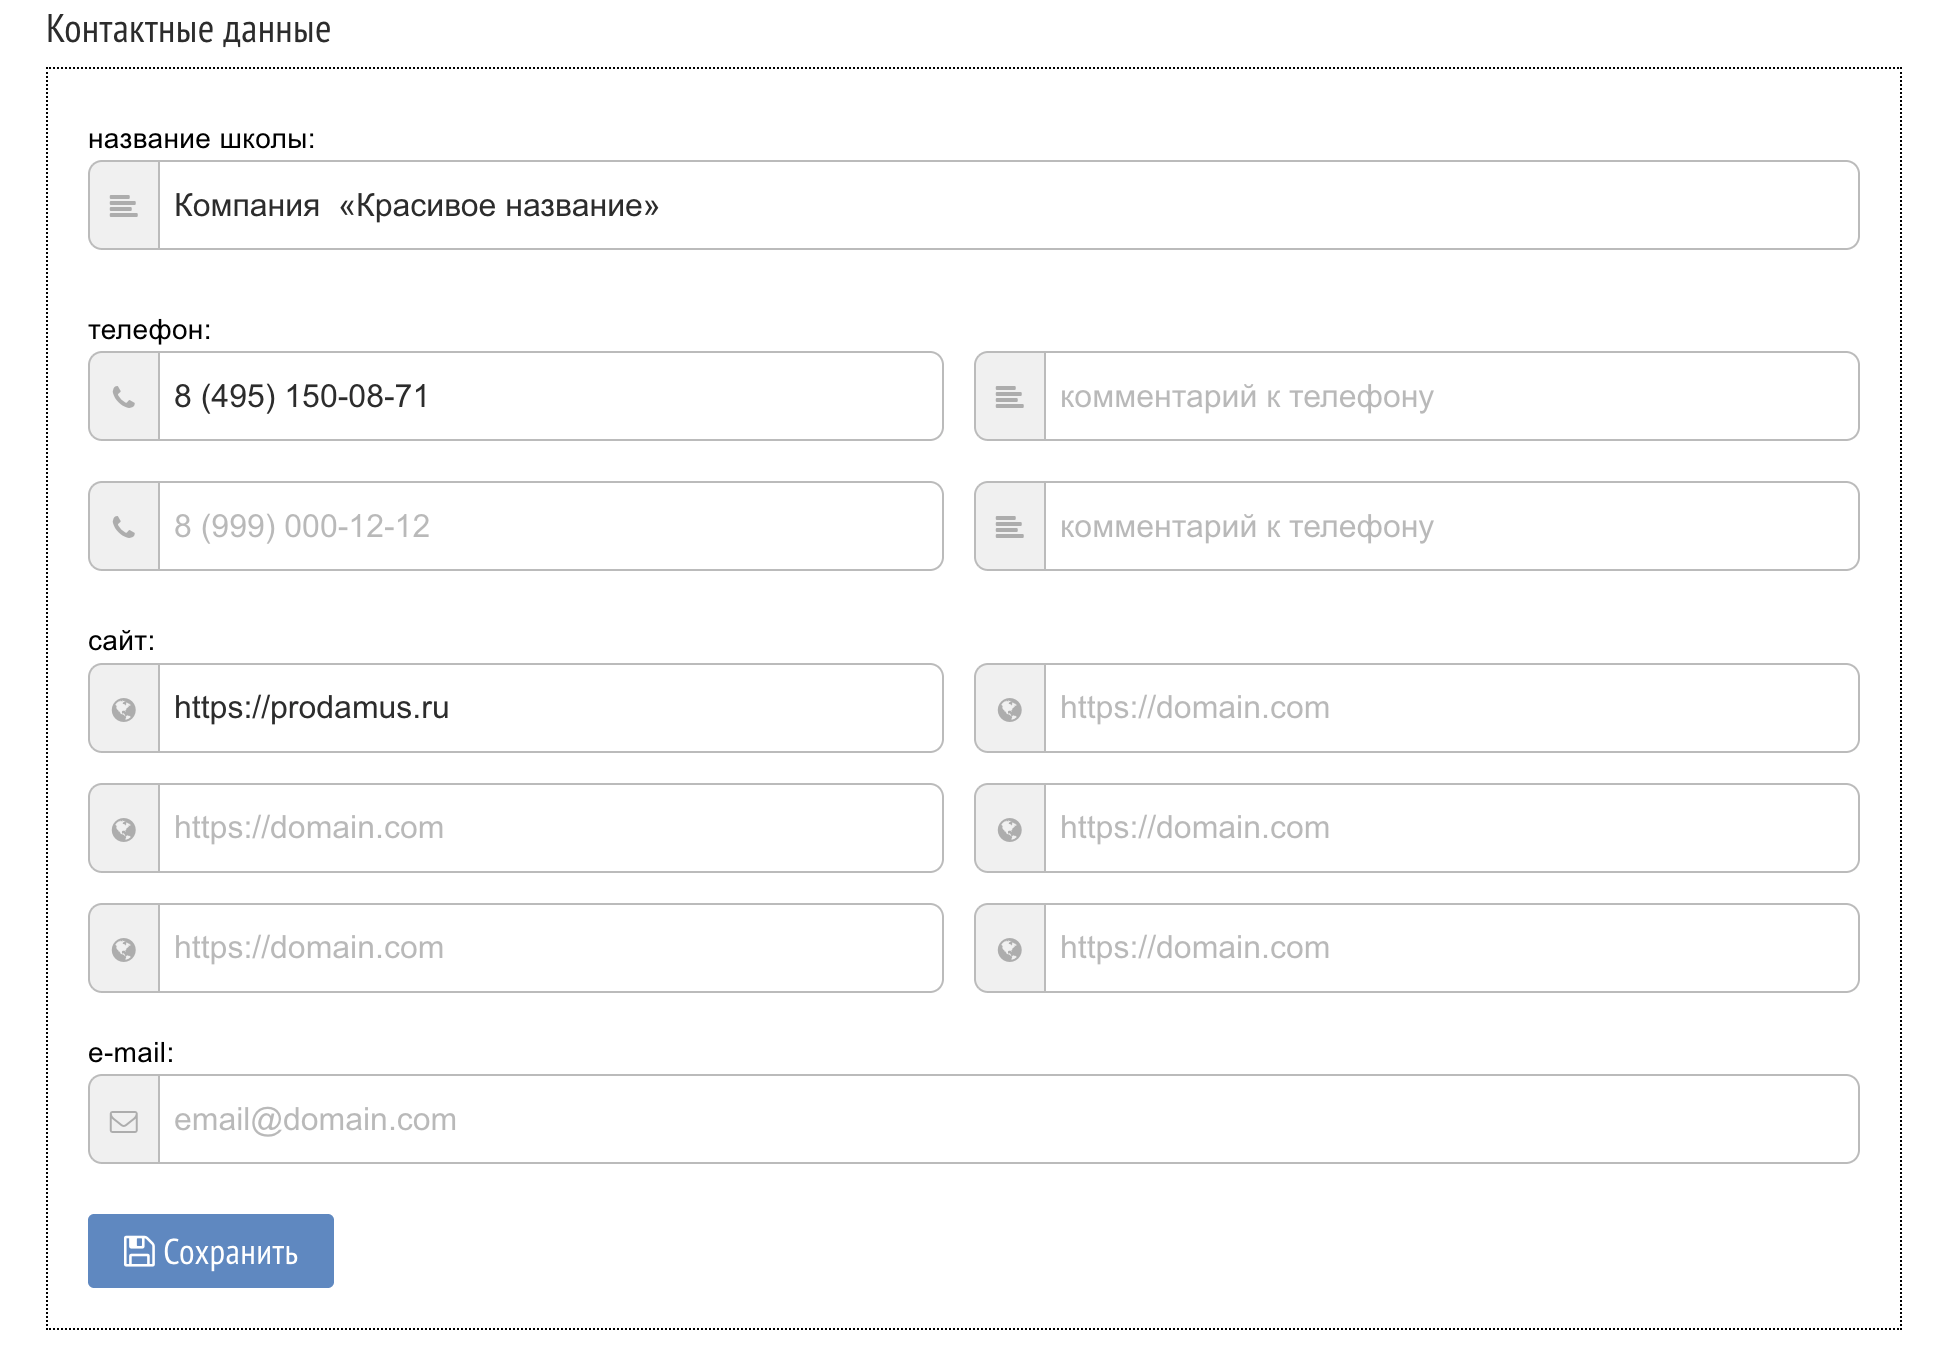Click the phone icon beside 8 (495) 150-08-71
Viewport: 1946px width, 1368px height.
point(124,397)
